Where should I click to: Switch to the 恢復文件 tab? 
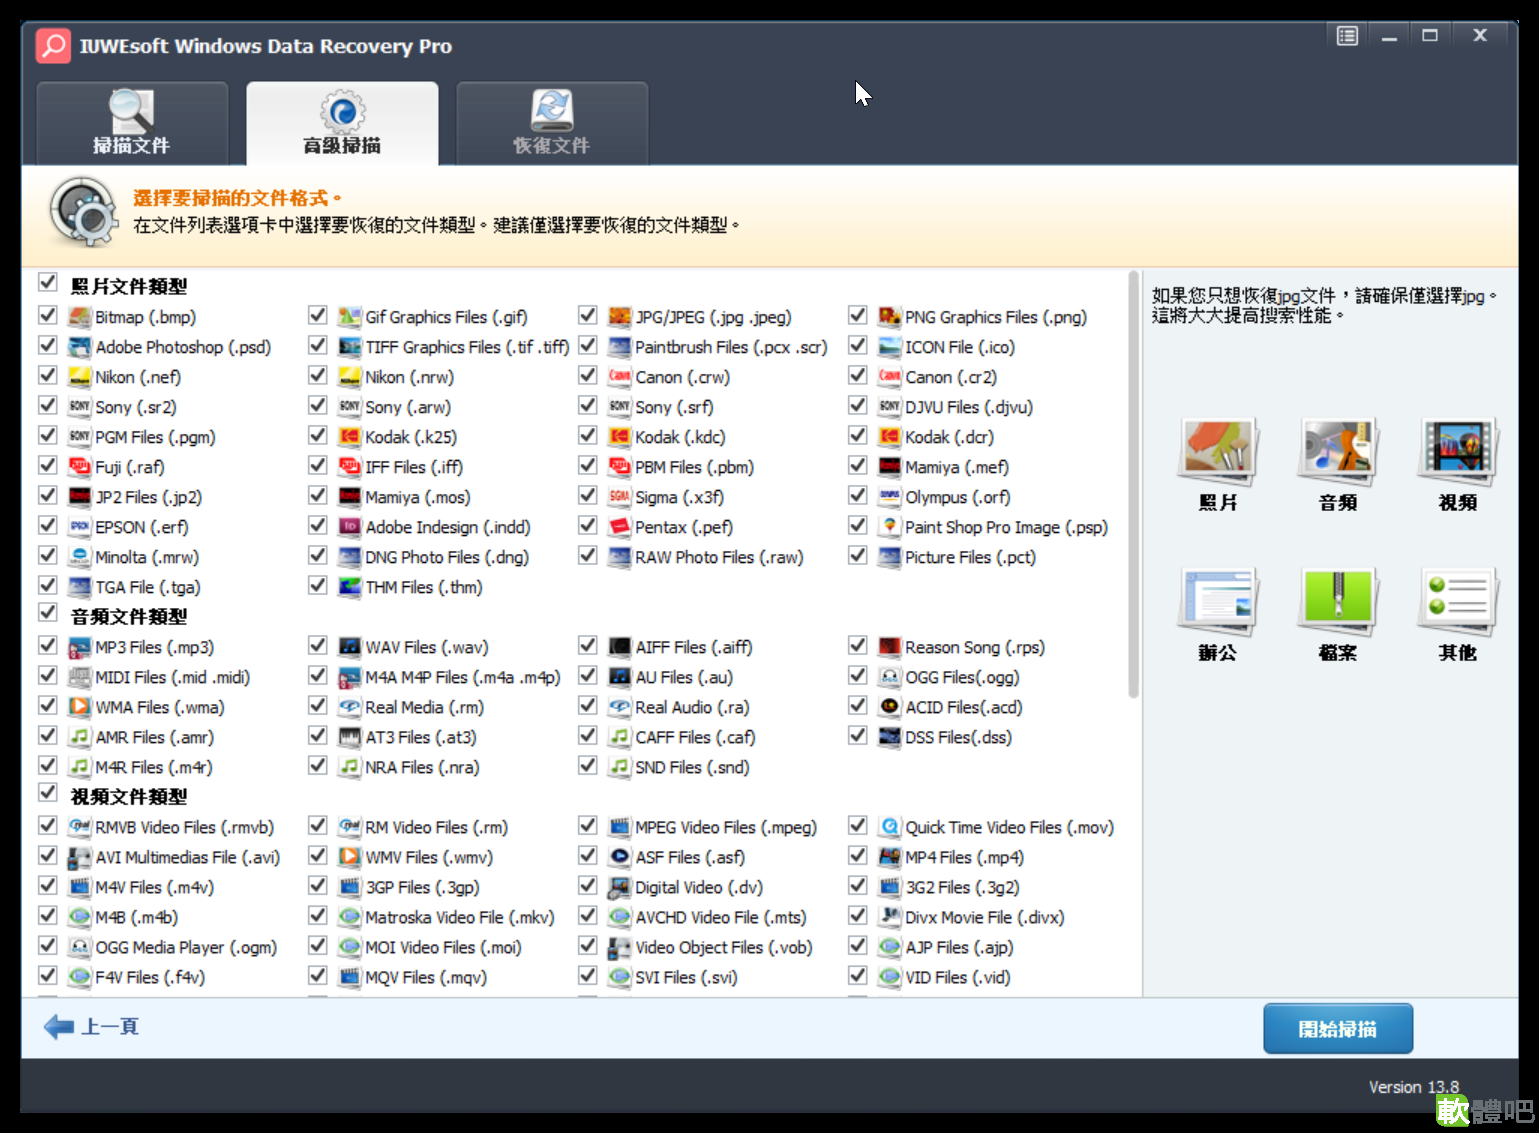pyautogui.click(x=552, y=123)
